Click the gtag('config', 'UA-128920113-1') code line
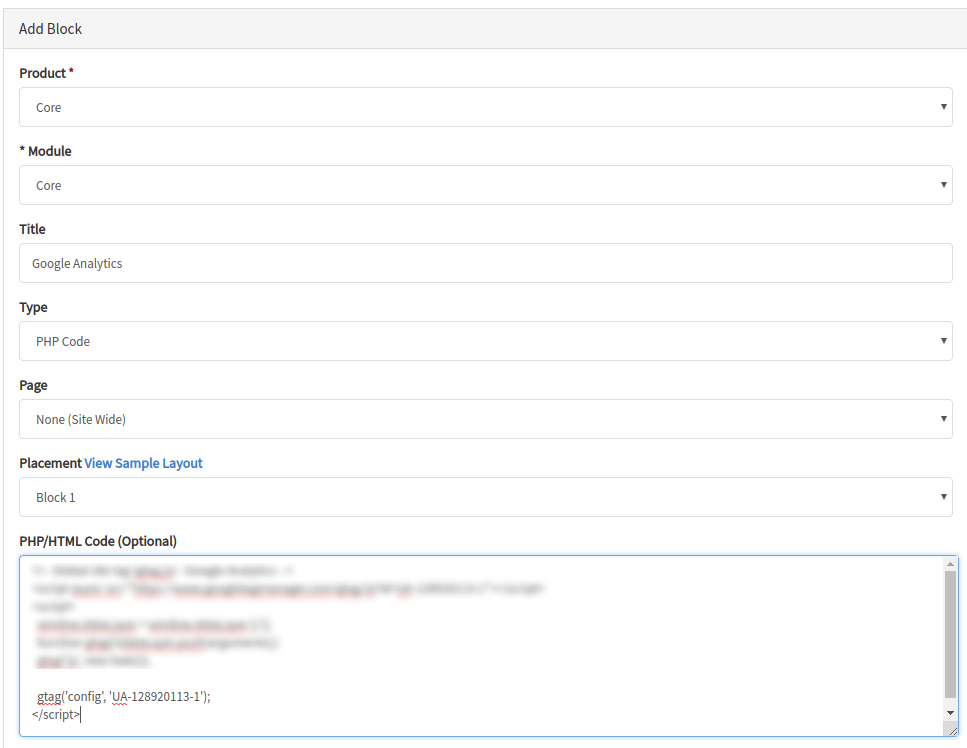Viewport: 967px width, 748px height. pos(123,697)
